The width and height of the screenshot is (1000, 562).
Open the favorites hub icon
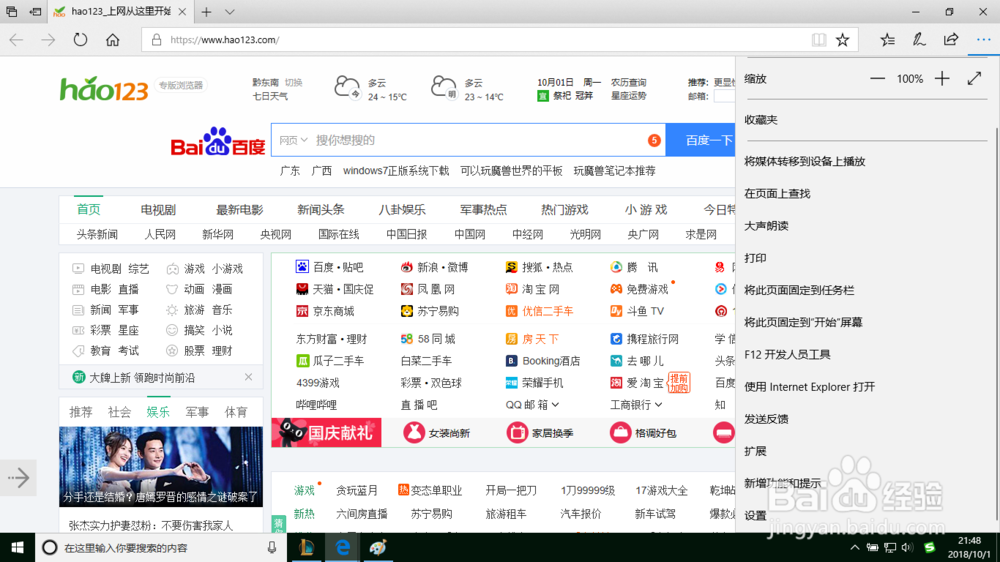click(887, 40)
